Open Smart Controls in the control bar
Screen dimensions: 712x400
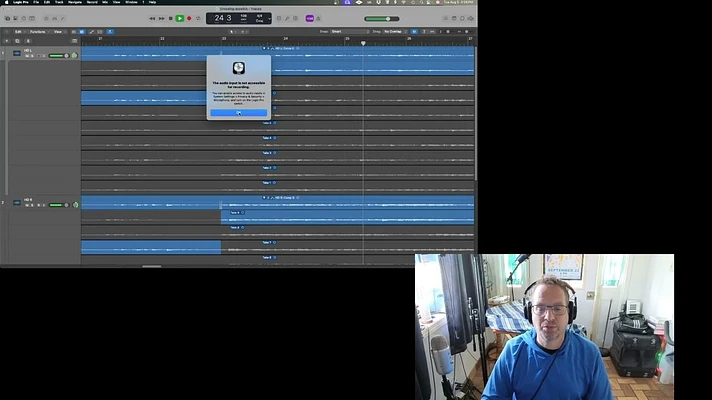click(x=46, y=19)
